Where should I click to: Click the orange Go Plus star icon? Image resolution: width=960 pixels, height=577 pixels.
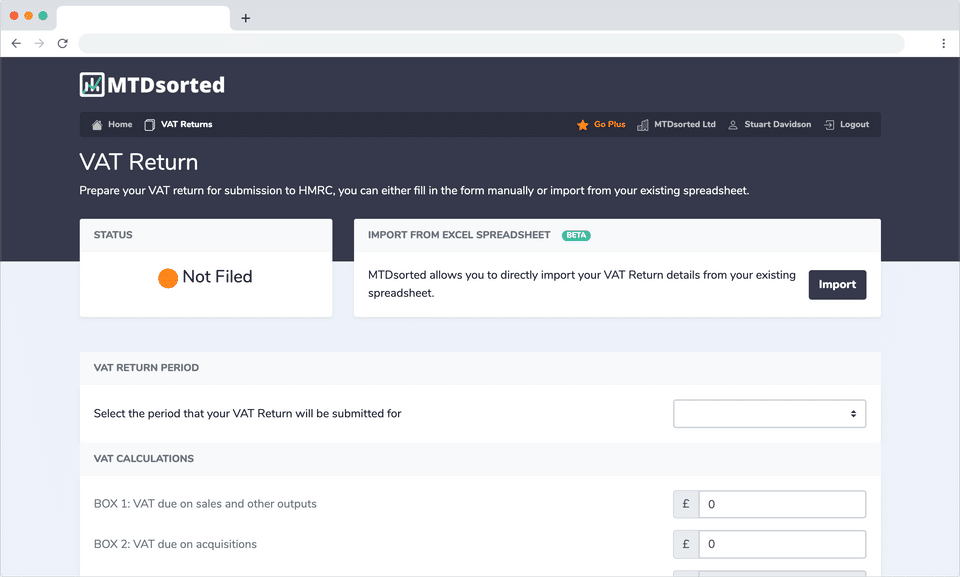point(582,125)
